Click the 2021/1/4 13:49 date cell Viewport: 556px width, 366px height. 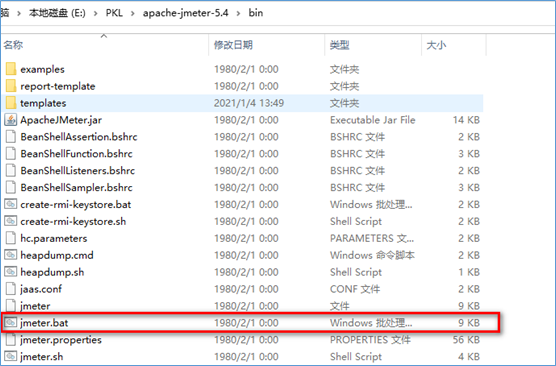click(249, 103)
